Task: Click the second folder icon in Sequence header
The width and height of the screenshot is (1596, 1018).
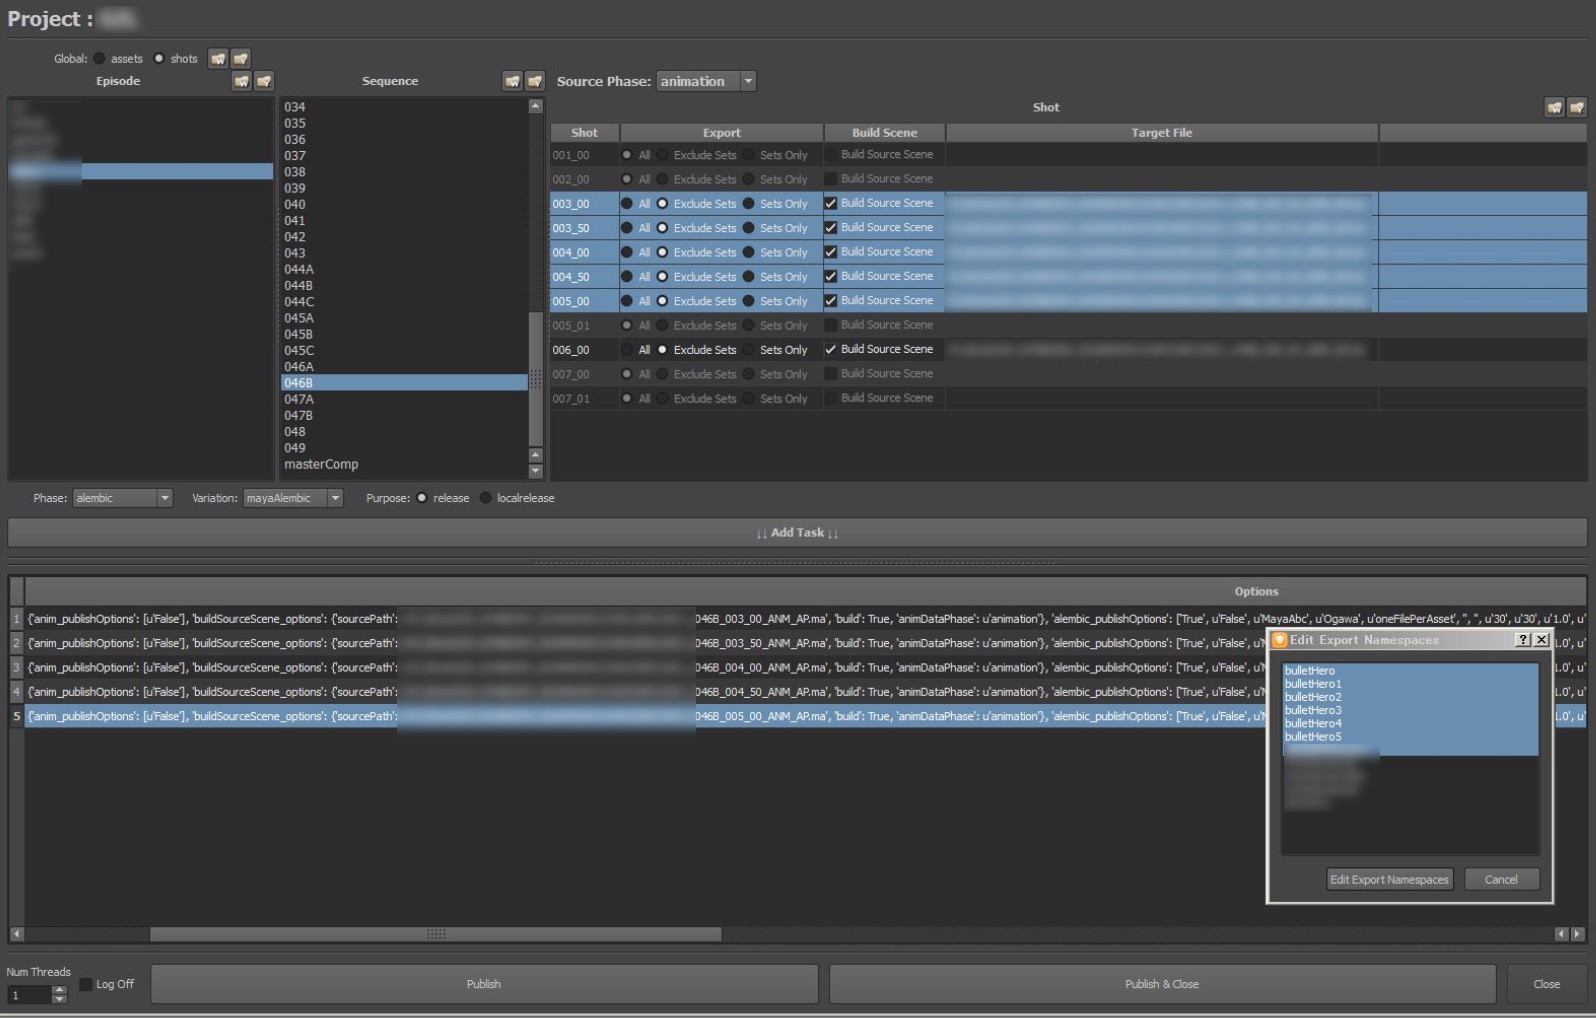Action: click(x=535, y=81)
